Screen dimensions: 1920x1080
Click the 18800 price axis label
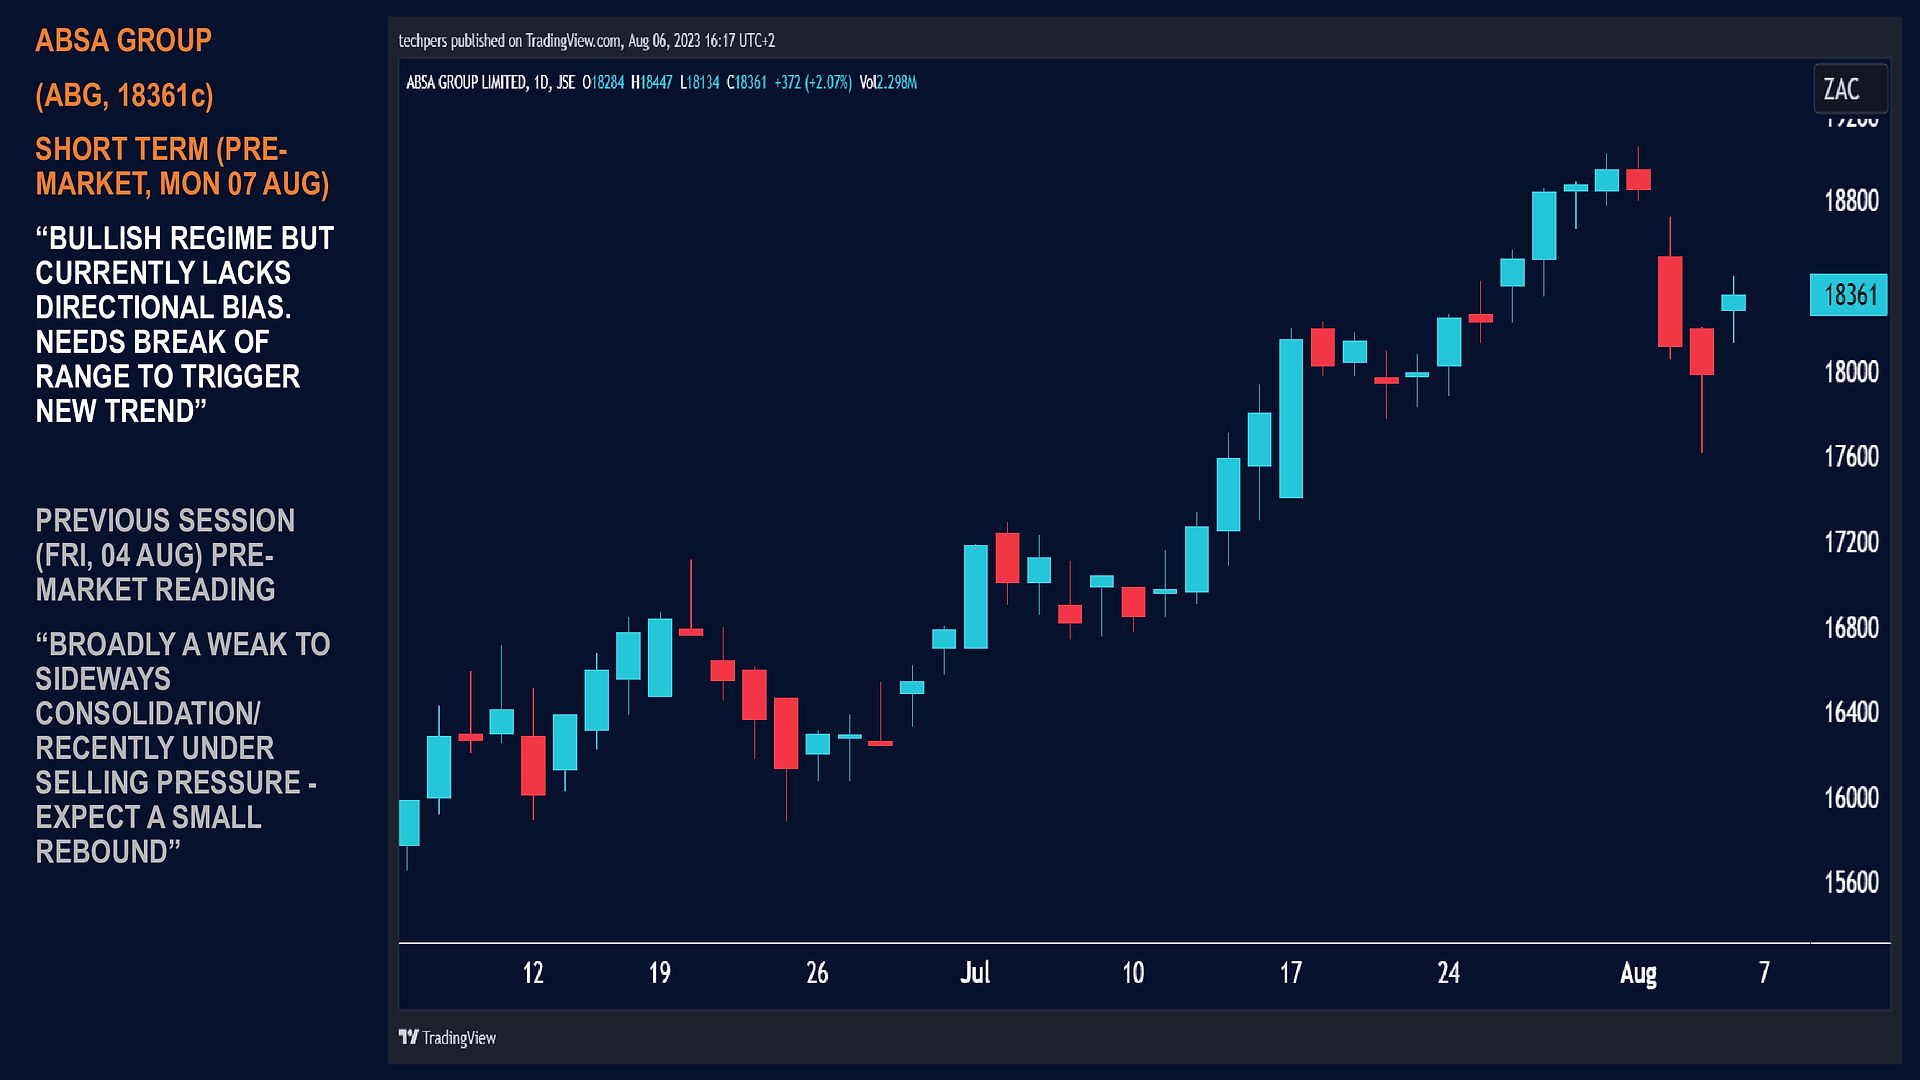1851,200
